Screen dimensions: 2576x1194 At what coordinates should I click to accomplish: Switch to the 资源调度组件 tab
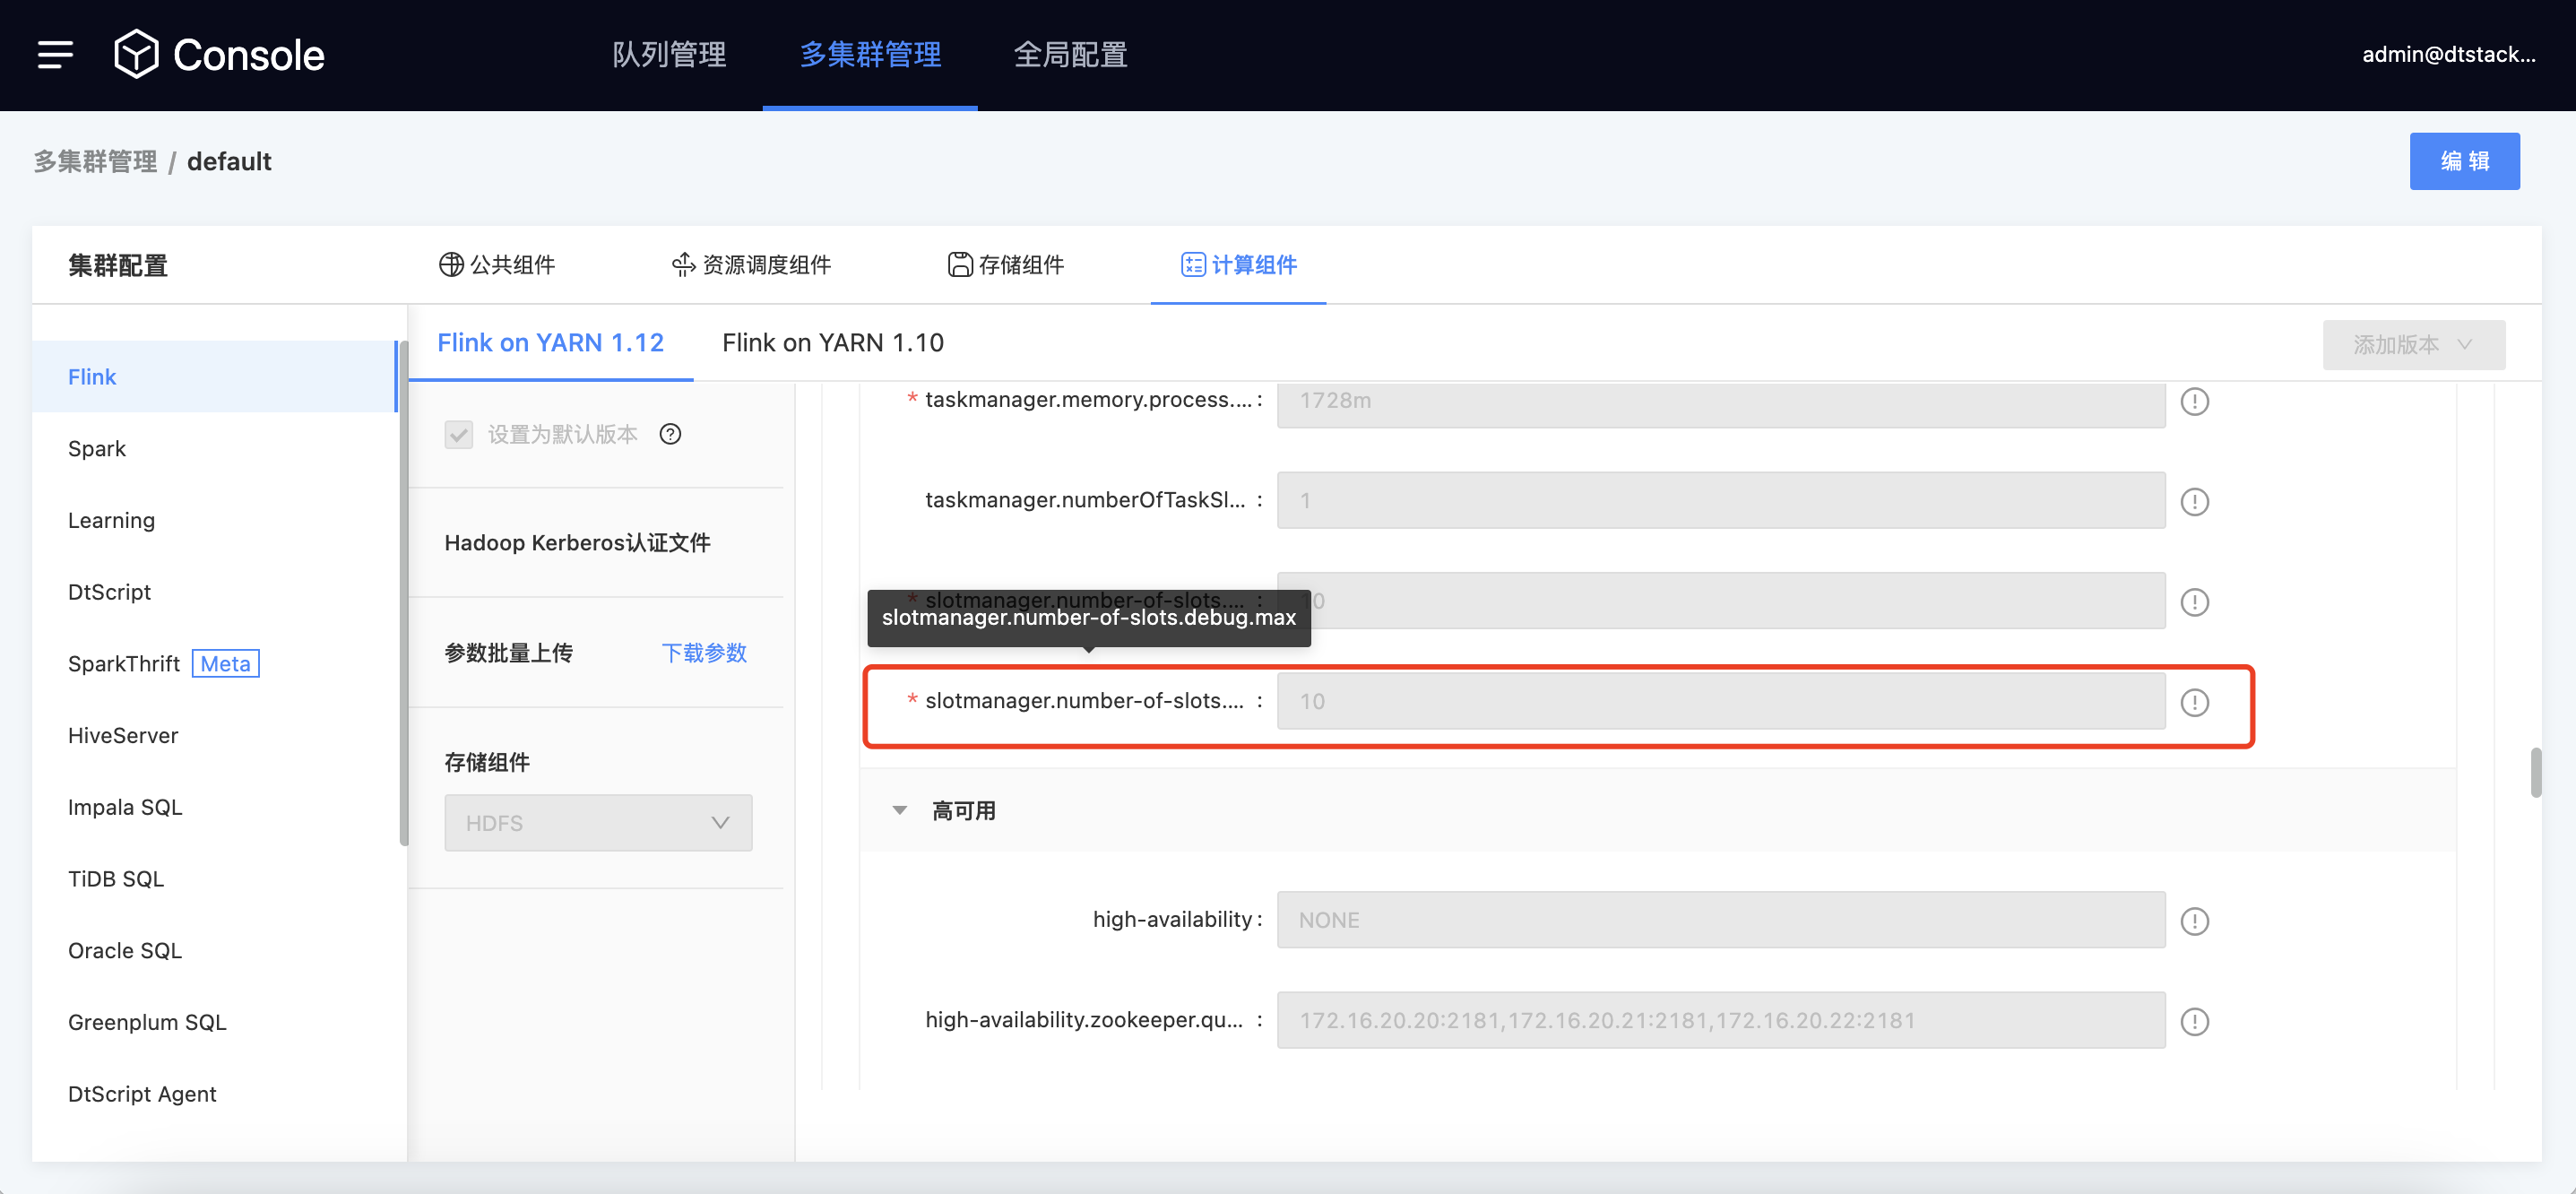click(x=751, y=264)
